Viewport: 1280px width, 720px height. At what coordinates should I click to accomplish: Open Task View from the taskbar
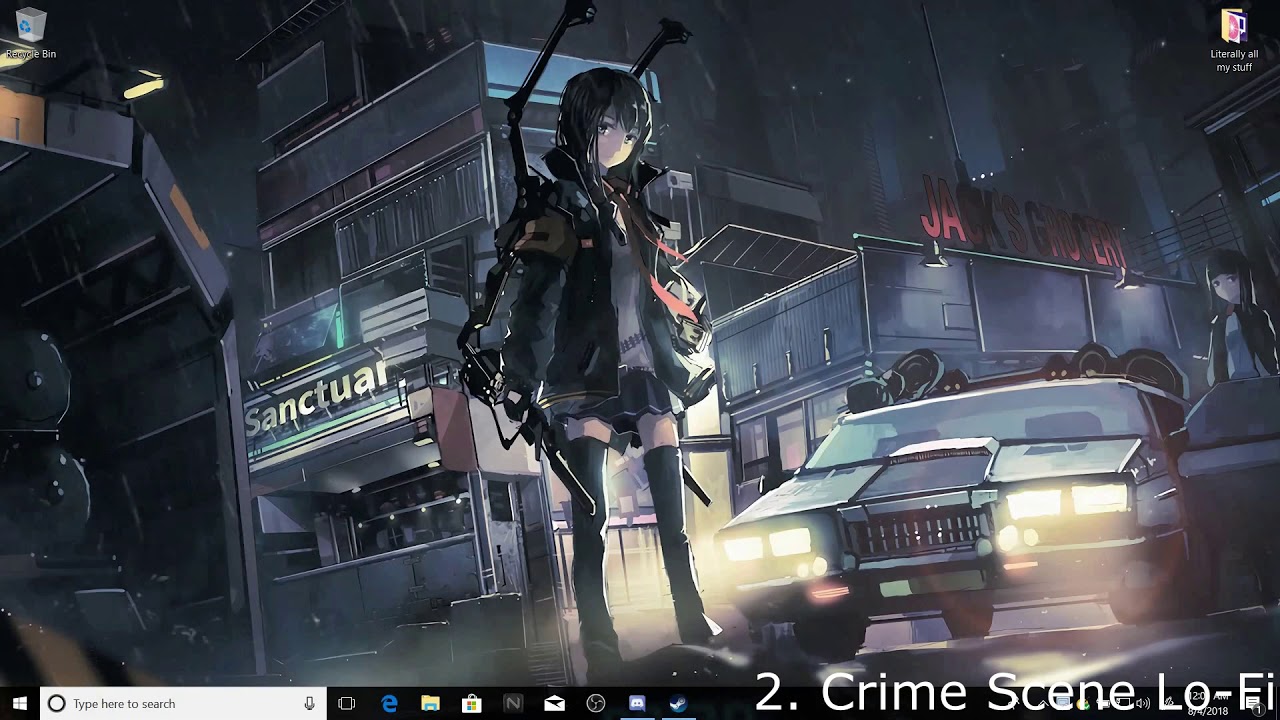pyautogui.click(x=347, y=704)
